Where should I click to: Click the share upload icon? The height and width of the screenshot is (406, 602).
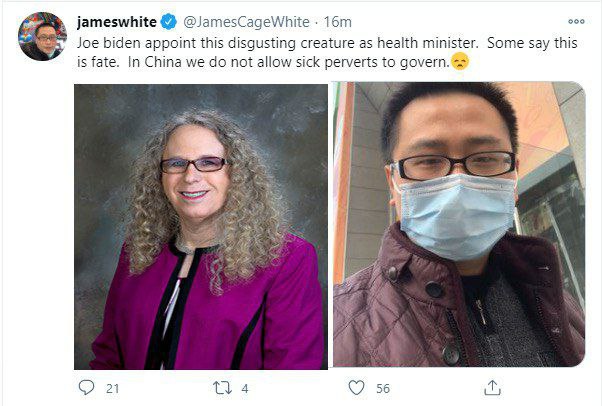(492, 388)
